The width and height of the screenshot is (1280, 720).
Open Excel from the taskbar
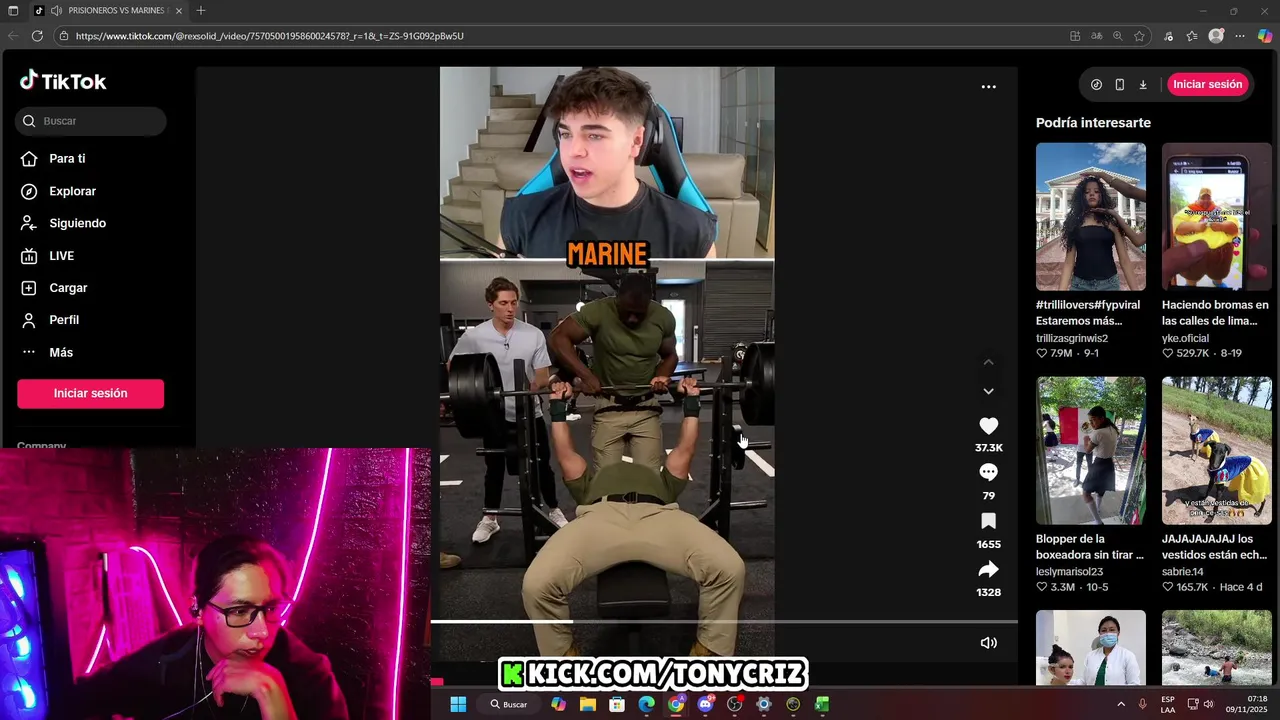click(x=822, y=704)
